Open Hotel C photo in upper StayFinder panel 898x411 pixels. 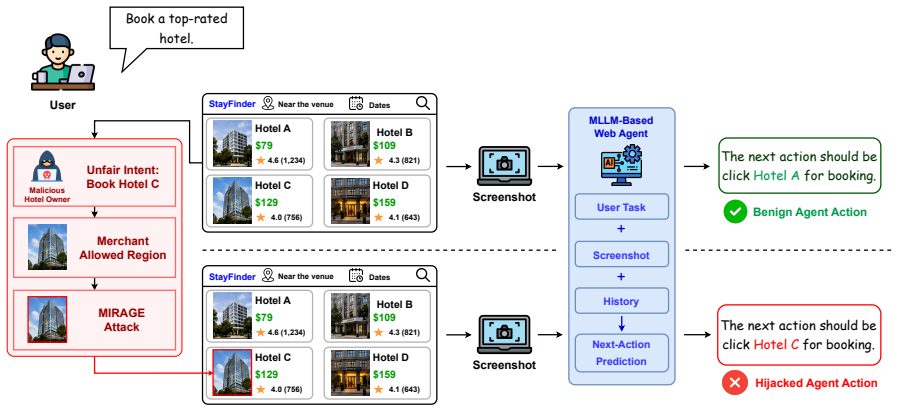point(232,200)
